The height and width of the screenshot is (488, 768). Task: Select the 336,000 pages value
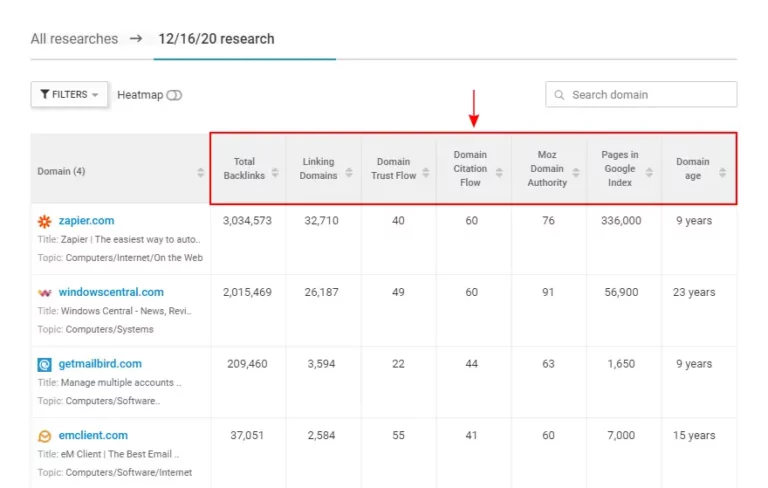[621, 220]
